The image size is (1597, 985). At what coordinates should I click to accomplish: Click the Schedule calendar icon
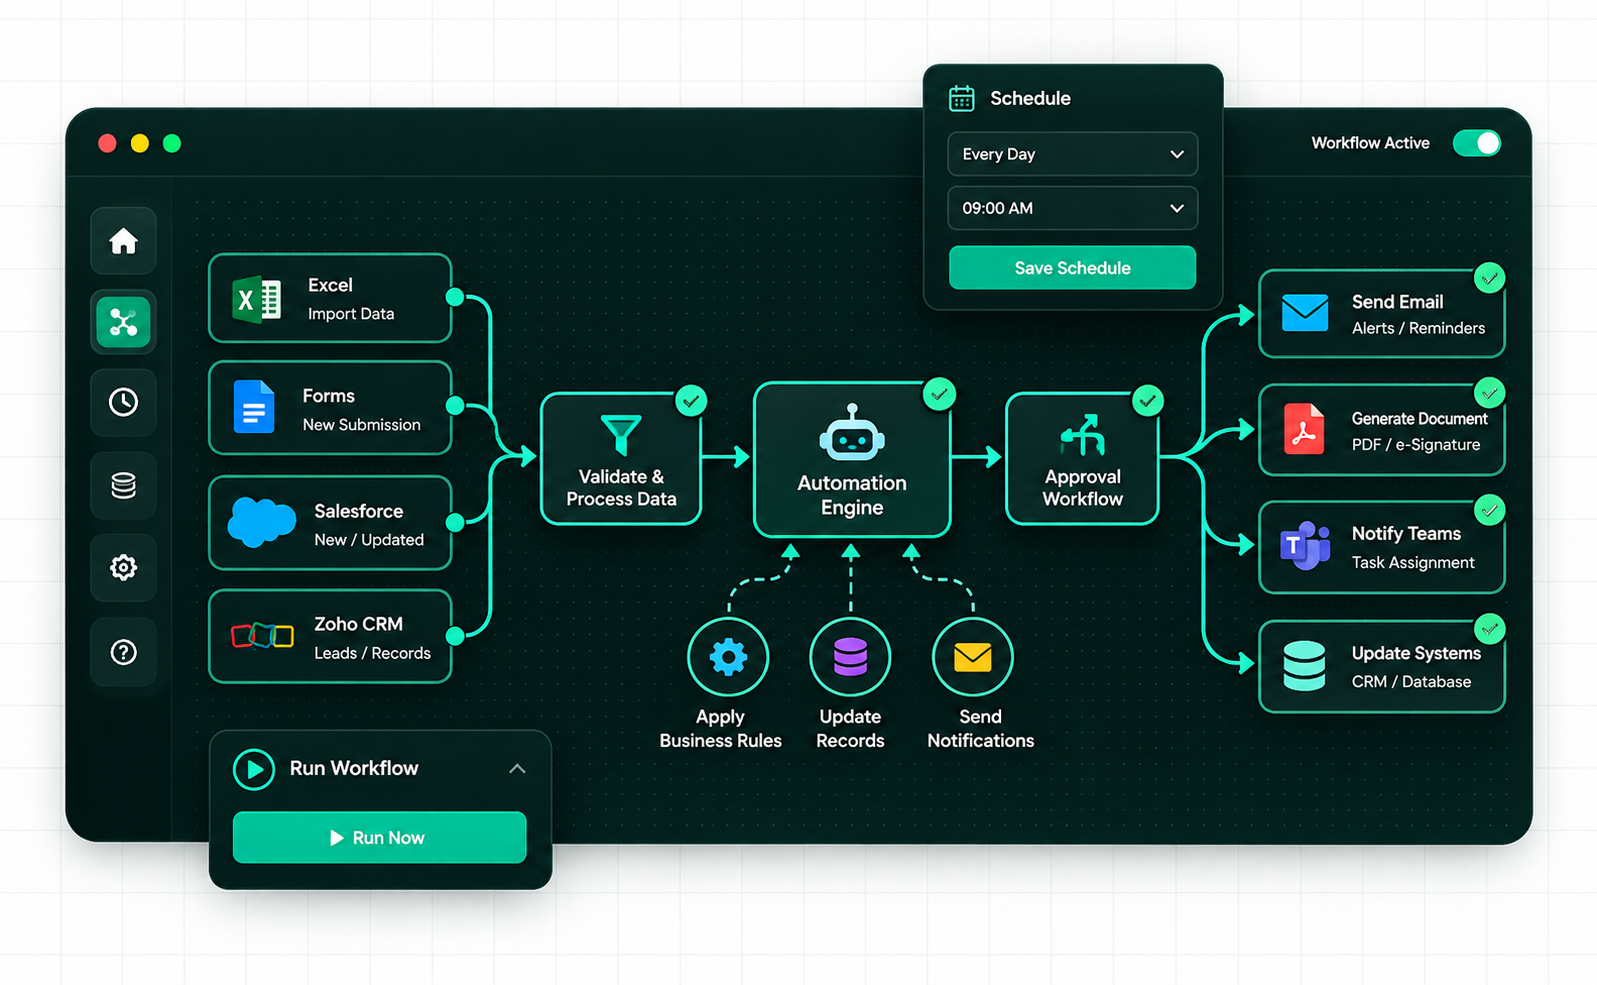click(962, 98)
